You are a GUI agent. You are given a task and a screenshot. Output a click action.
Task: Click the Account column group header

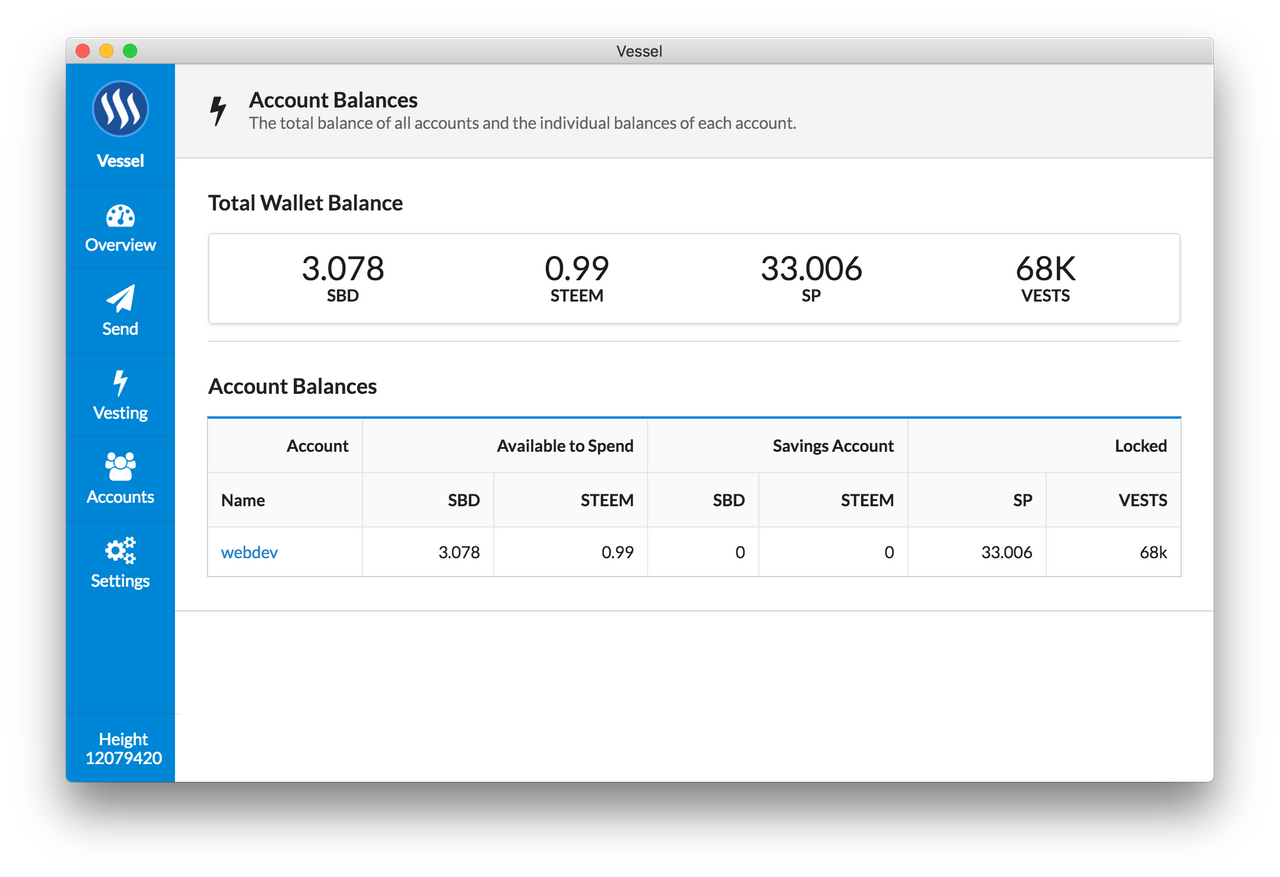[285, 446]
